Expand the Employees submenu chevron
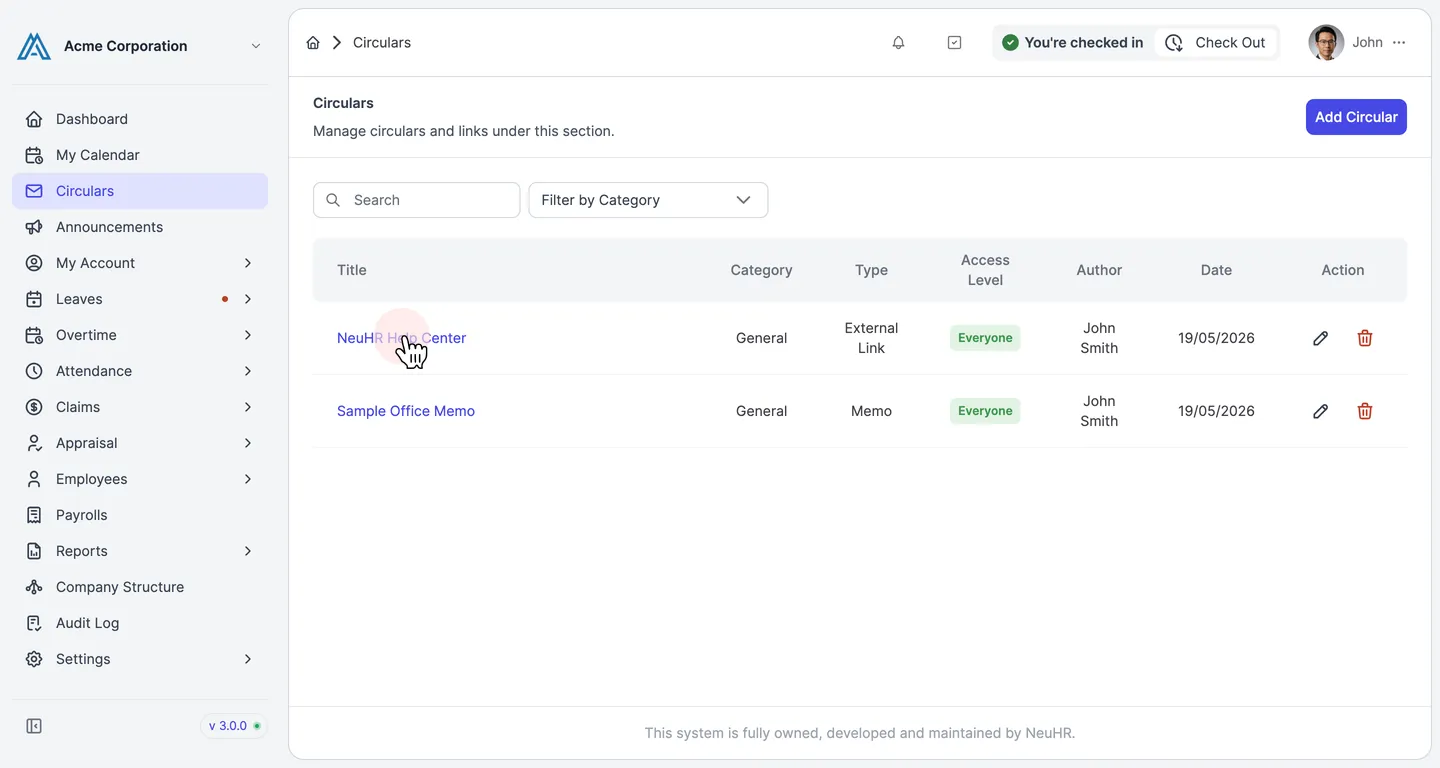This screenshot has width=1440, height=768. tap(248, 479)
